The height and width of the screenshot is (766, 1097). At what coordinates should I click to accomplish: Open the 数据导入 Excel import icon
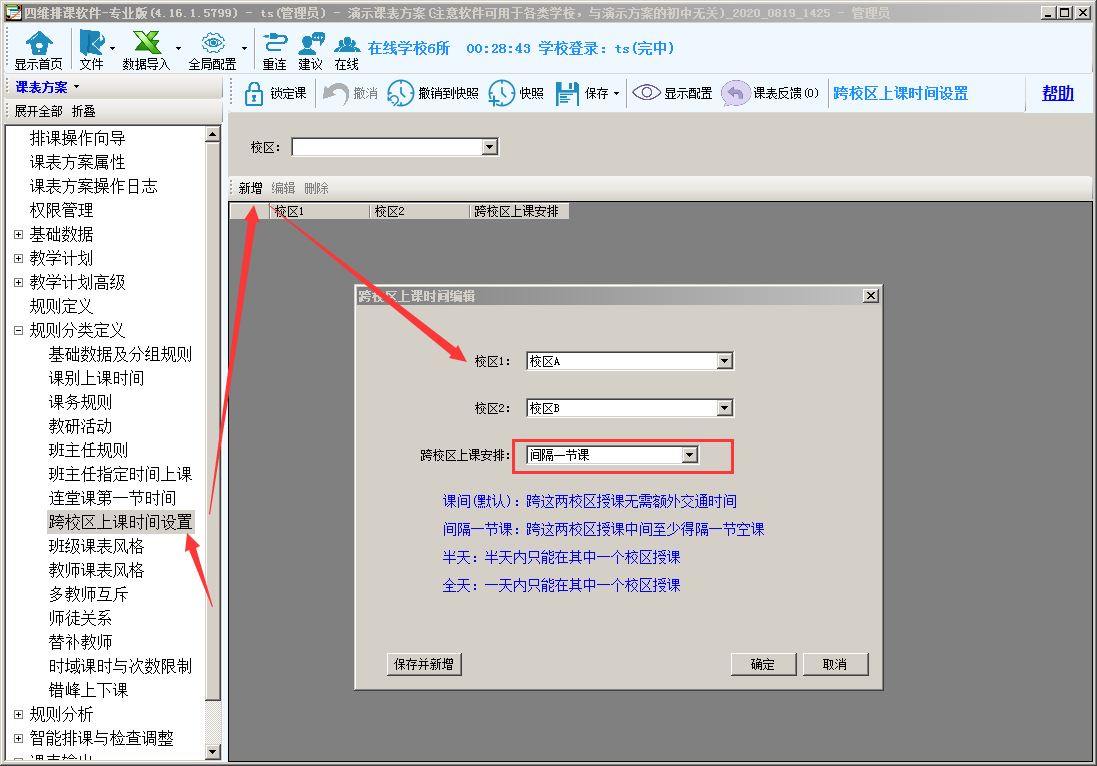[x=146, y=44]
